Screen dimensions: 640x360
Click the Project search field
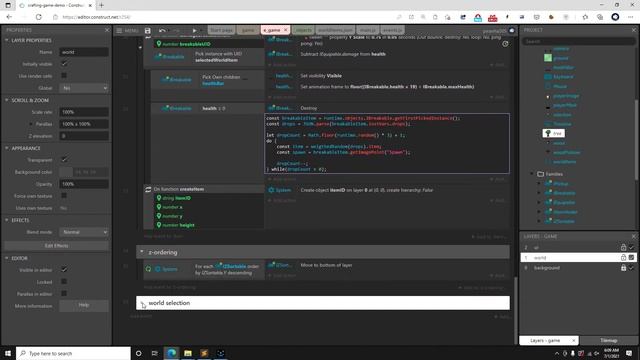(x=578, y=41)
